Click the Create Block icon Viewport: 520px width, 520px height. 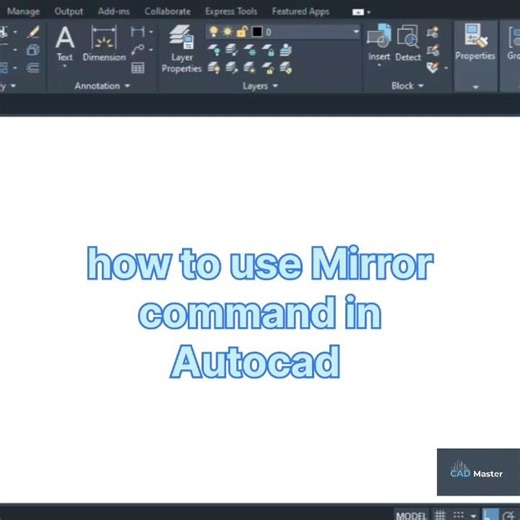click(433, 32)
